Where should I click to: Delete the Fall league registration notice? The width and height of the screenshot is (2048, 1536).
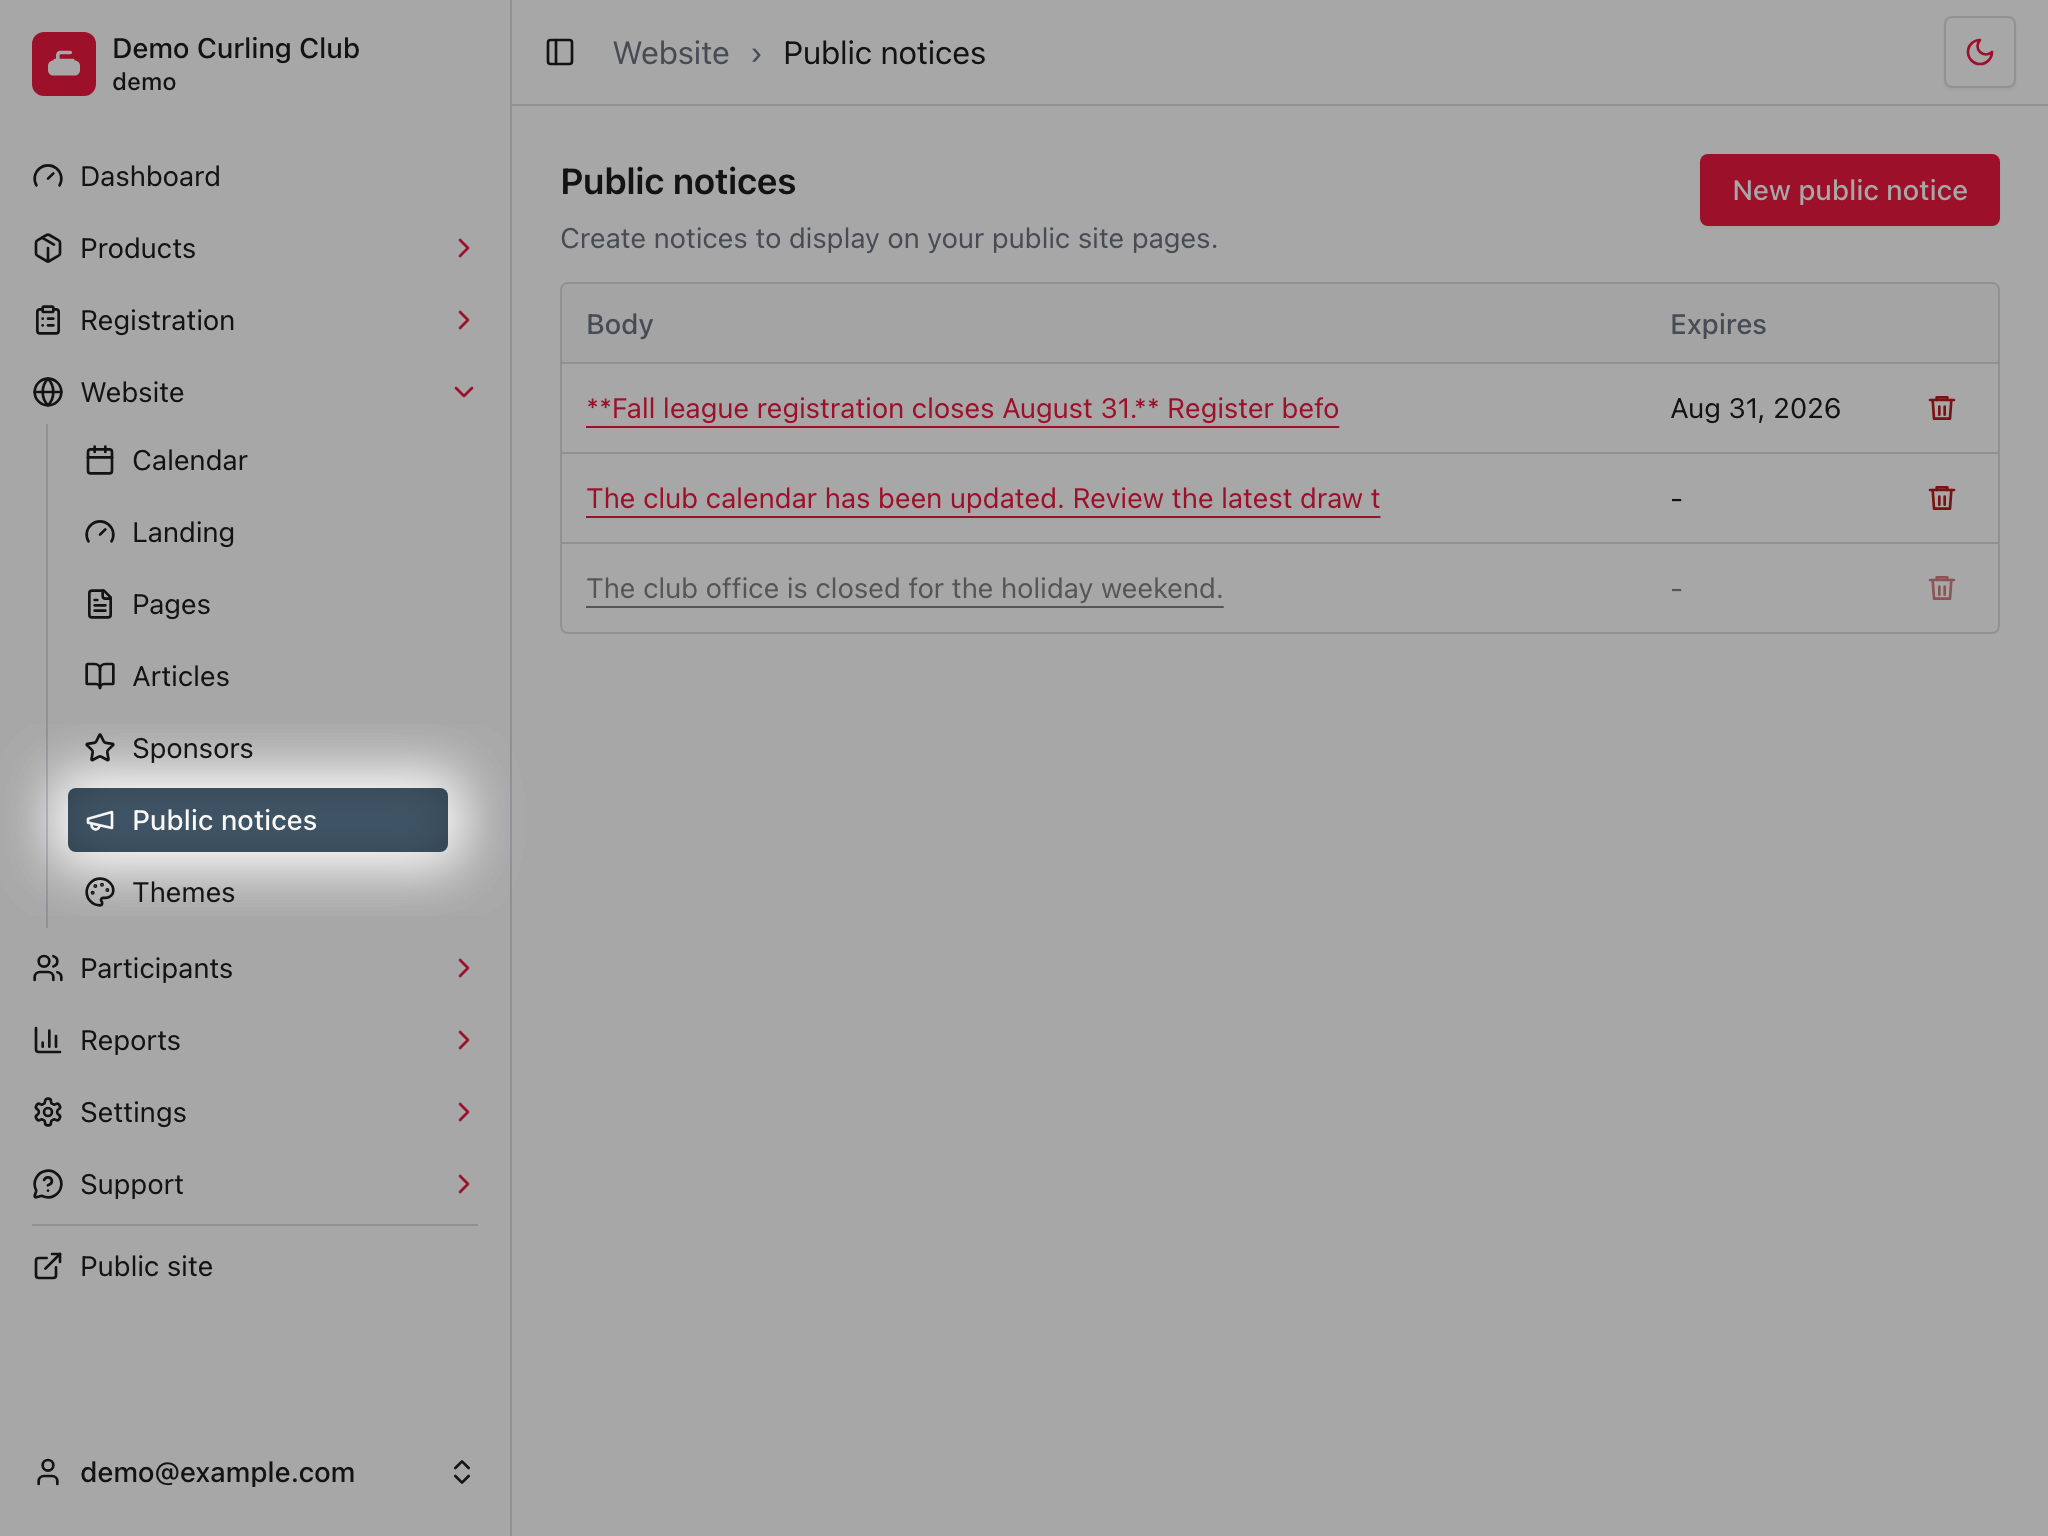coord(1941,408)
